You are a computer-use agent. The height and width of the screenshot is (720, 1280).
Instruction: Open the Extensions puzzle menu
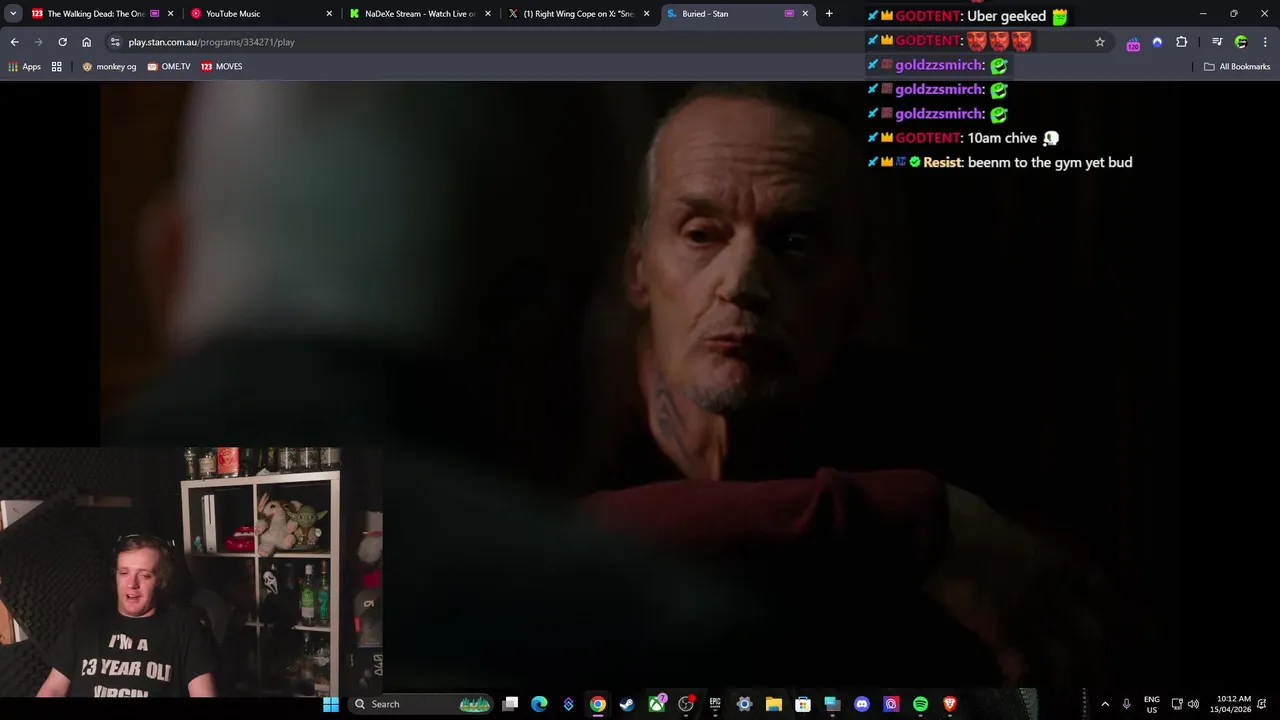[1182, 42]
